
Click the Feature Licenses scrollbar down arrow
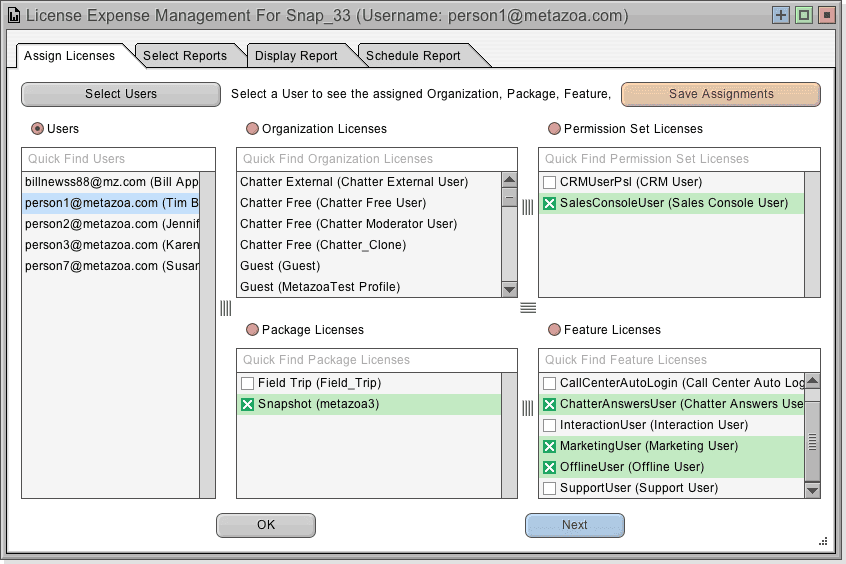(812, 490)
